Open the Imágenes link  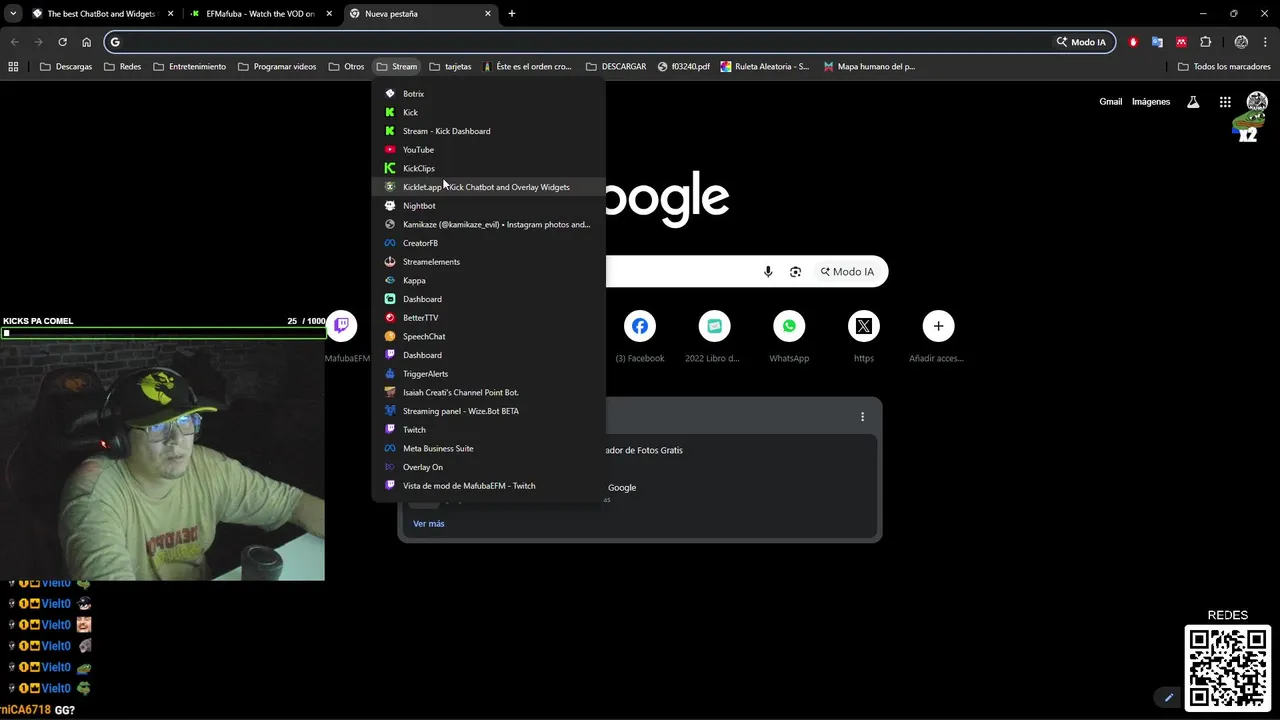pyautogui.click(x=1151, y=102)
